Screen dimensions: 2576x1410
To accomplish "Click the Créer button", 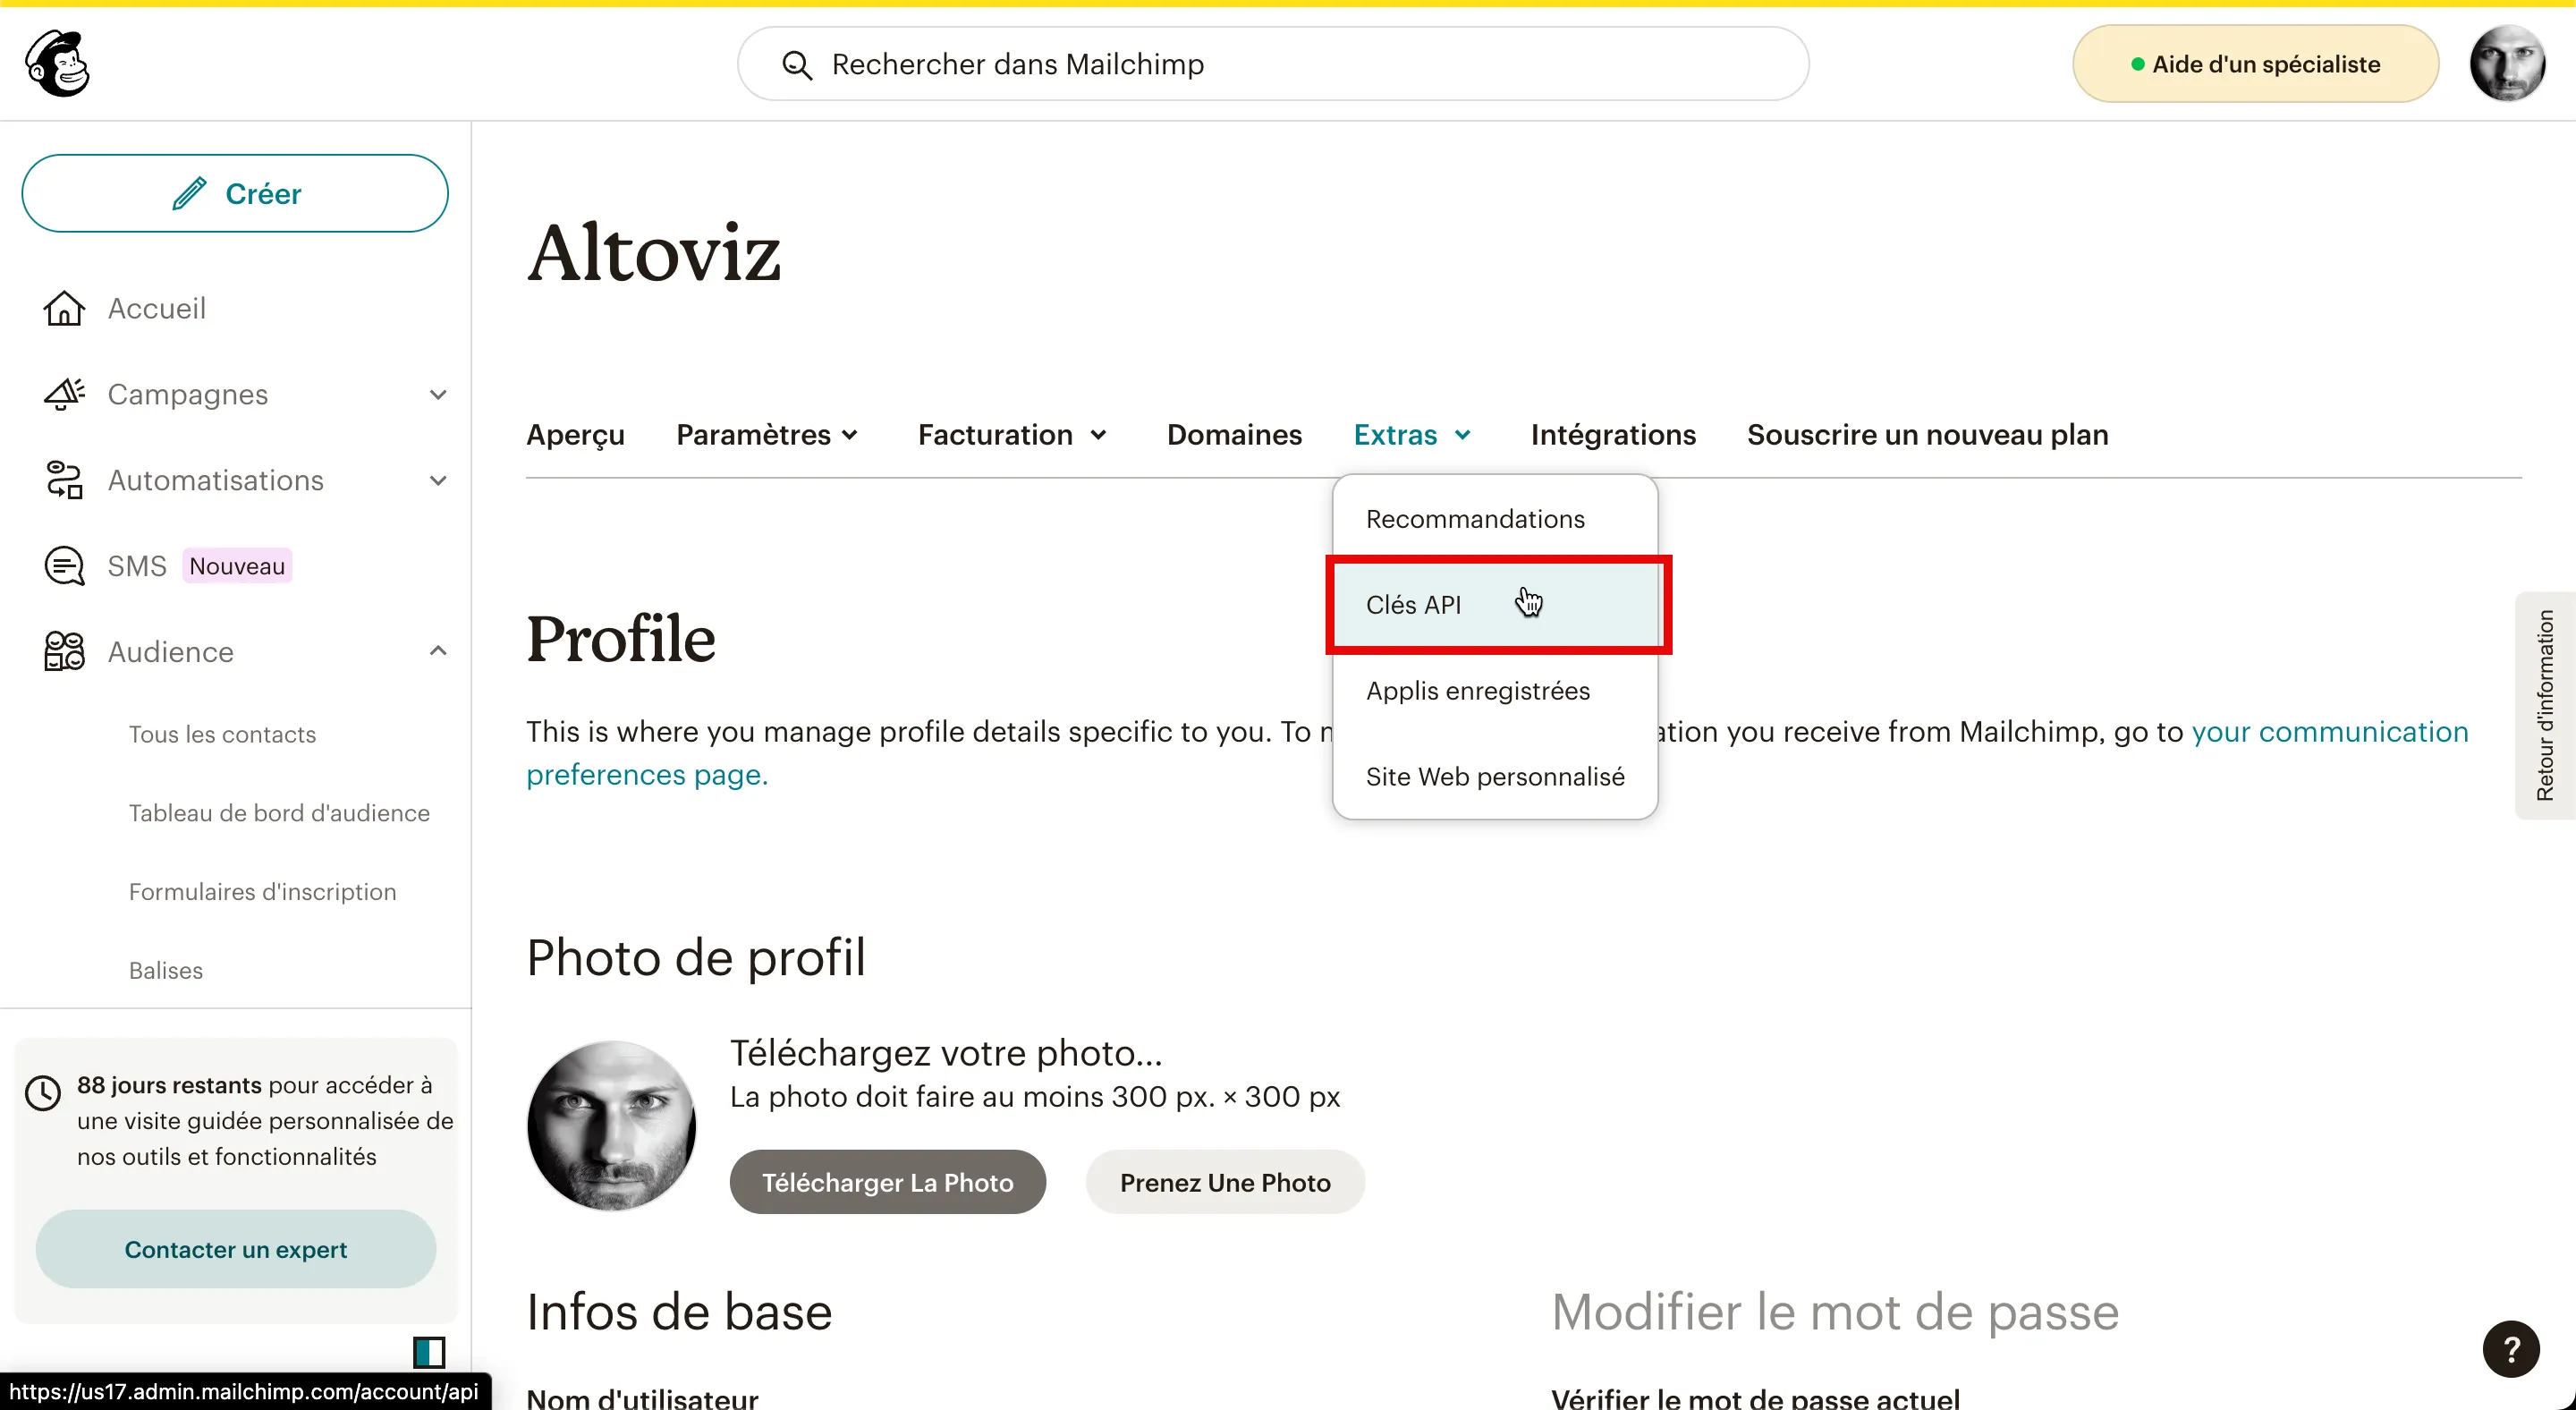I will pos(235,193).
